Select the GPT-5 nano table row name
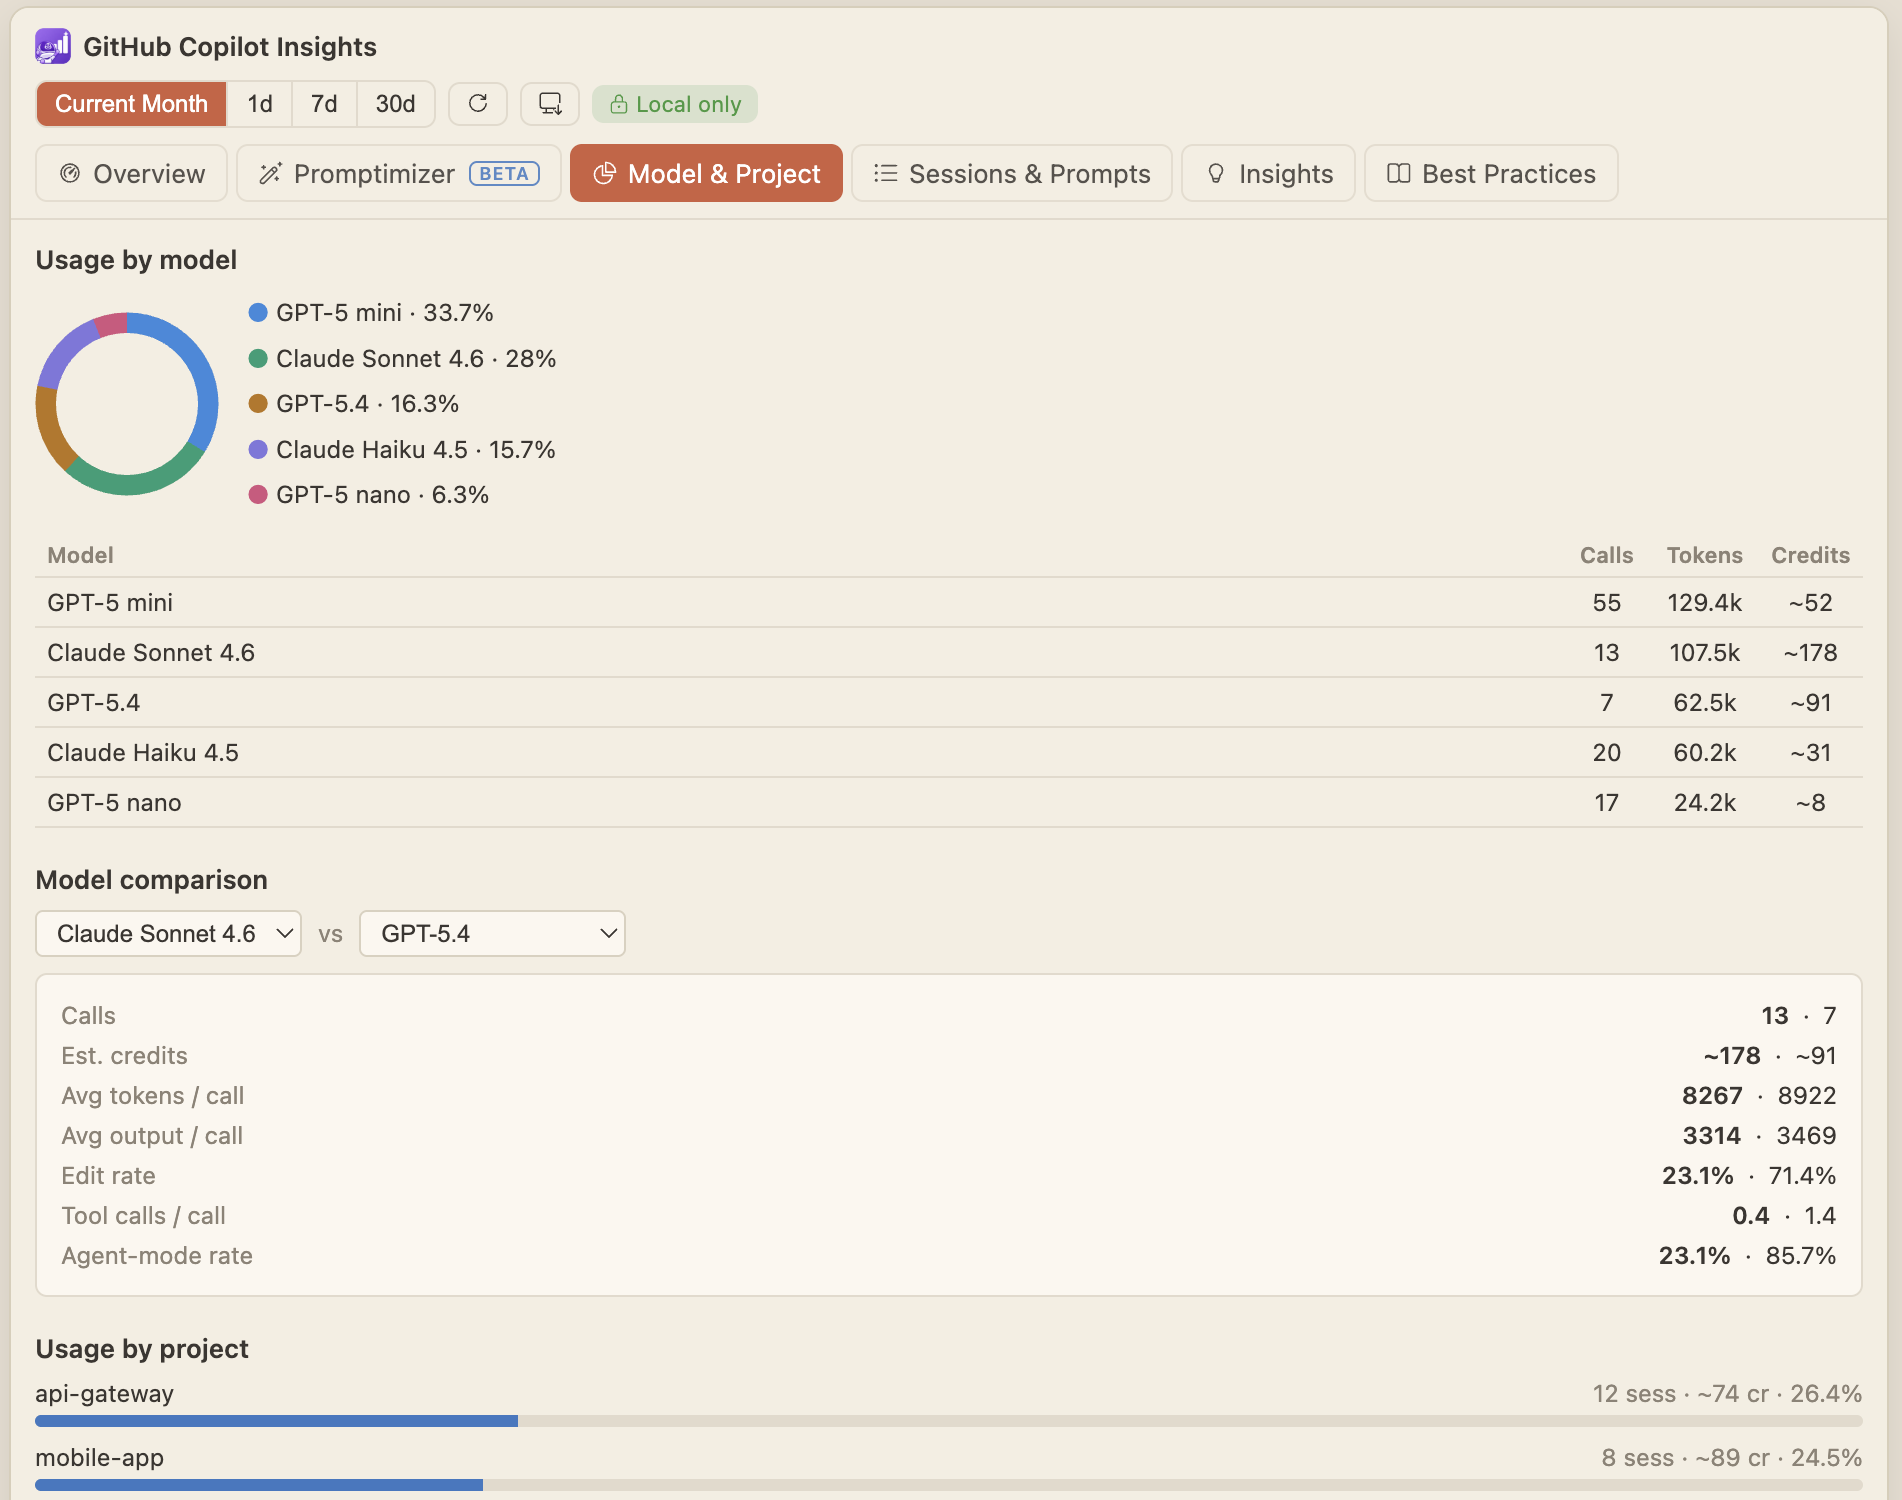Screen dimensions: 1902x1500 [x=114, y=802]
